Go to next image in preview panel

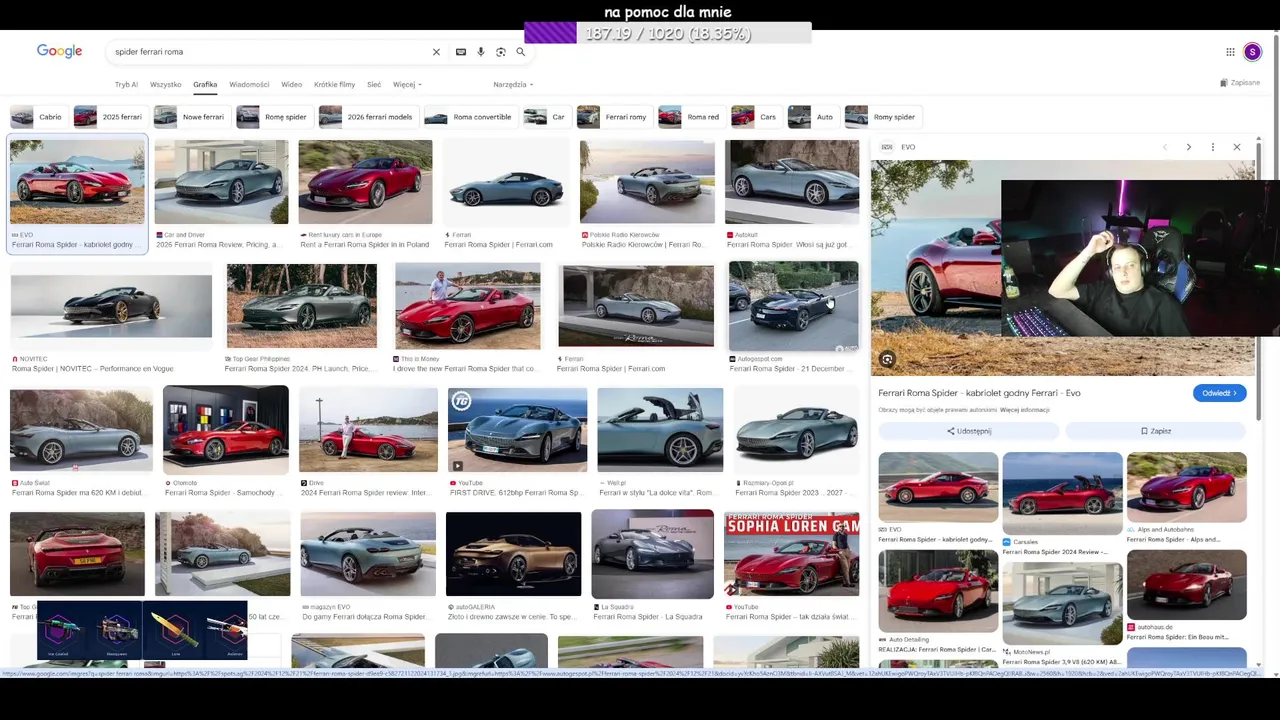click(x=1188, y=147)
